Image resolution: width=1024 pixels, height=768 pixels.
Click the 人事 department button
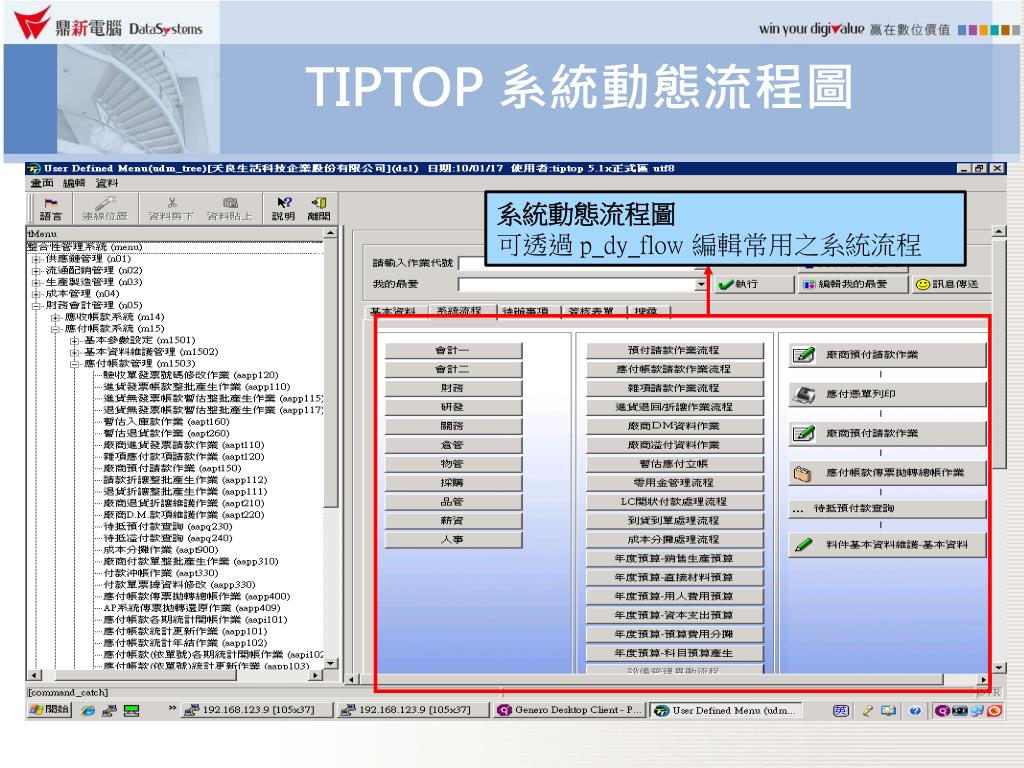pos(453,540)
